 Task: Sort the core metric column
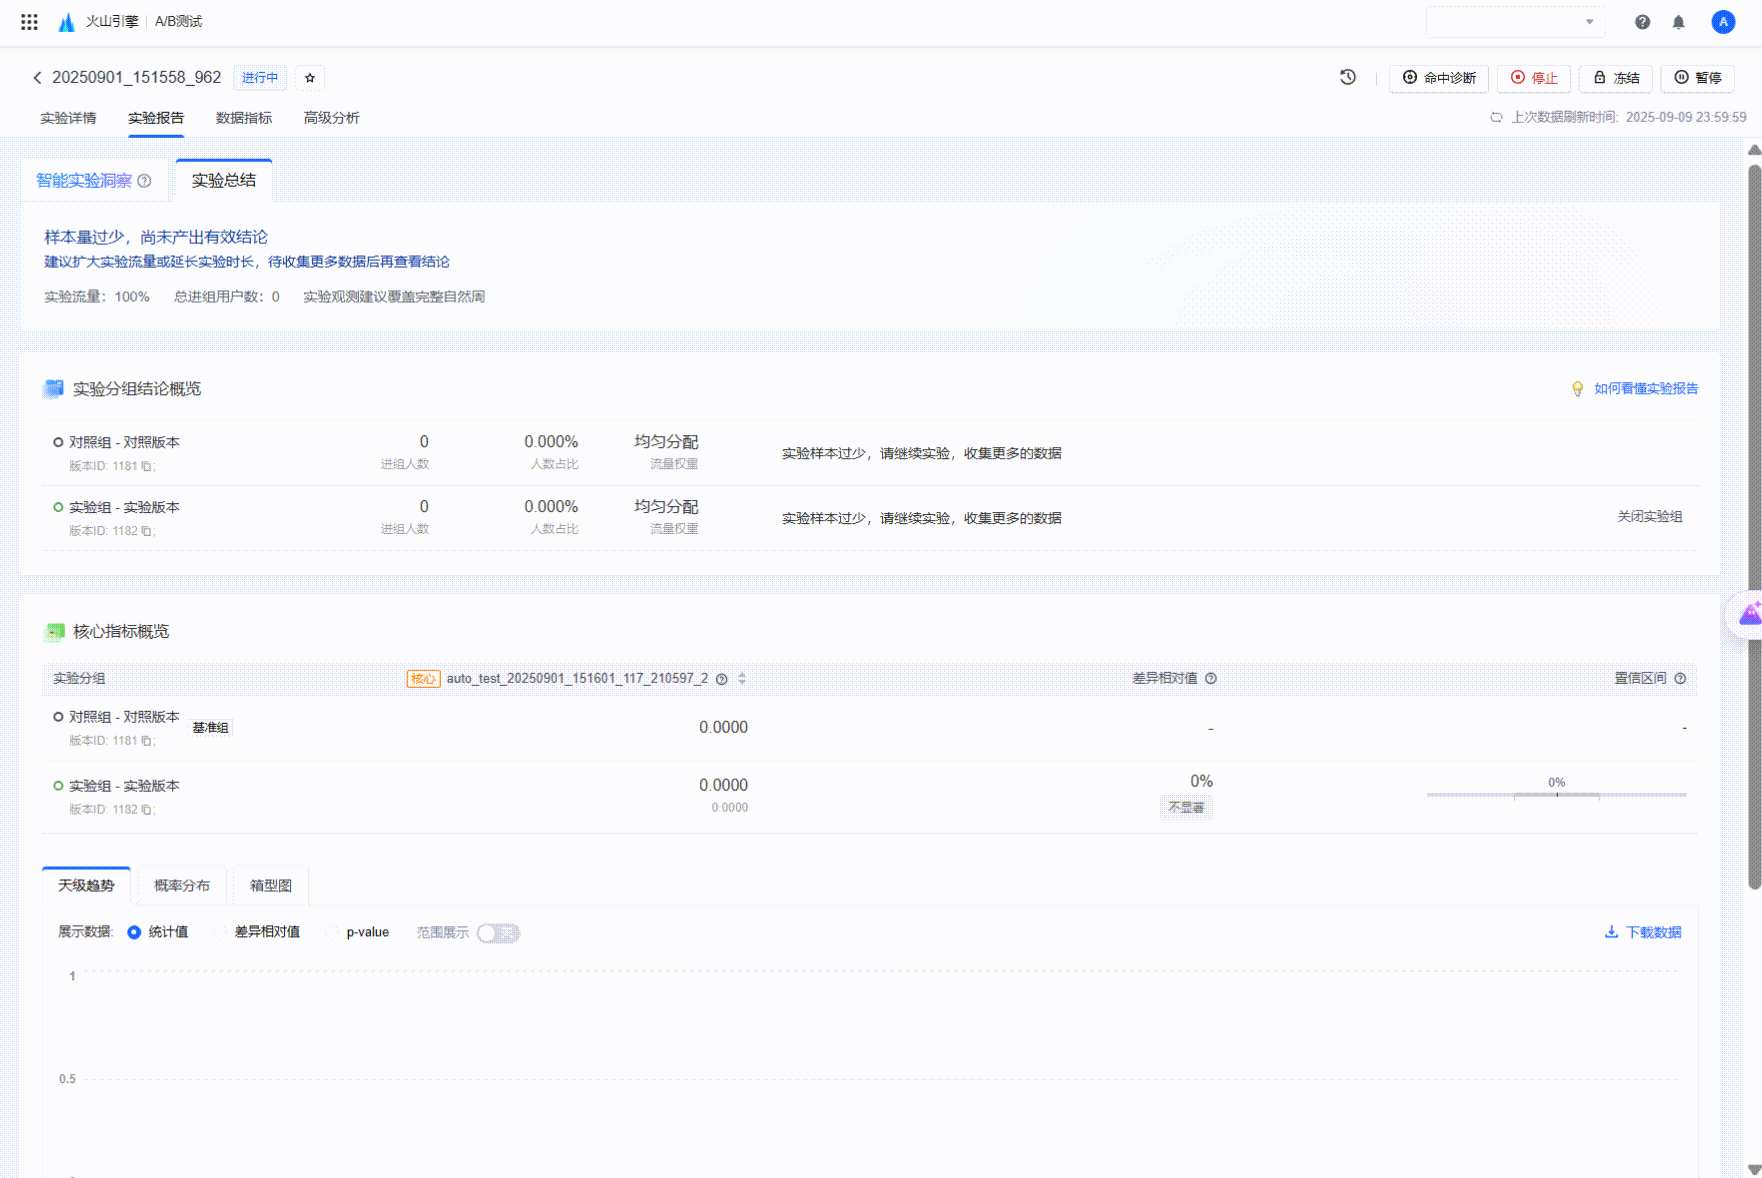coord(742,679)
